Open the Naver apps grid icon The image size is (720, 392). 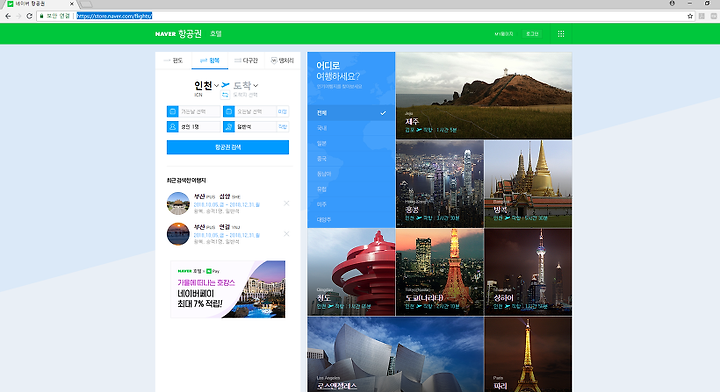click(x=561, y=34)
